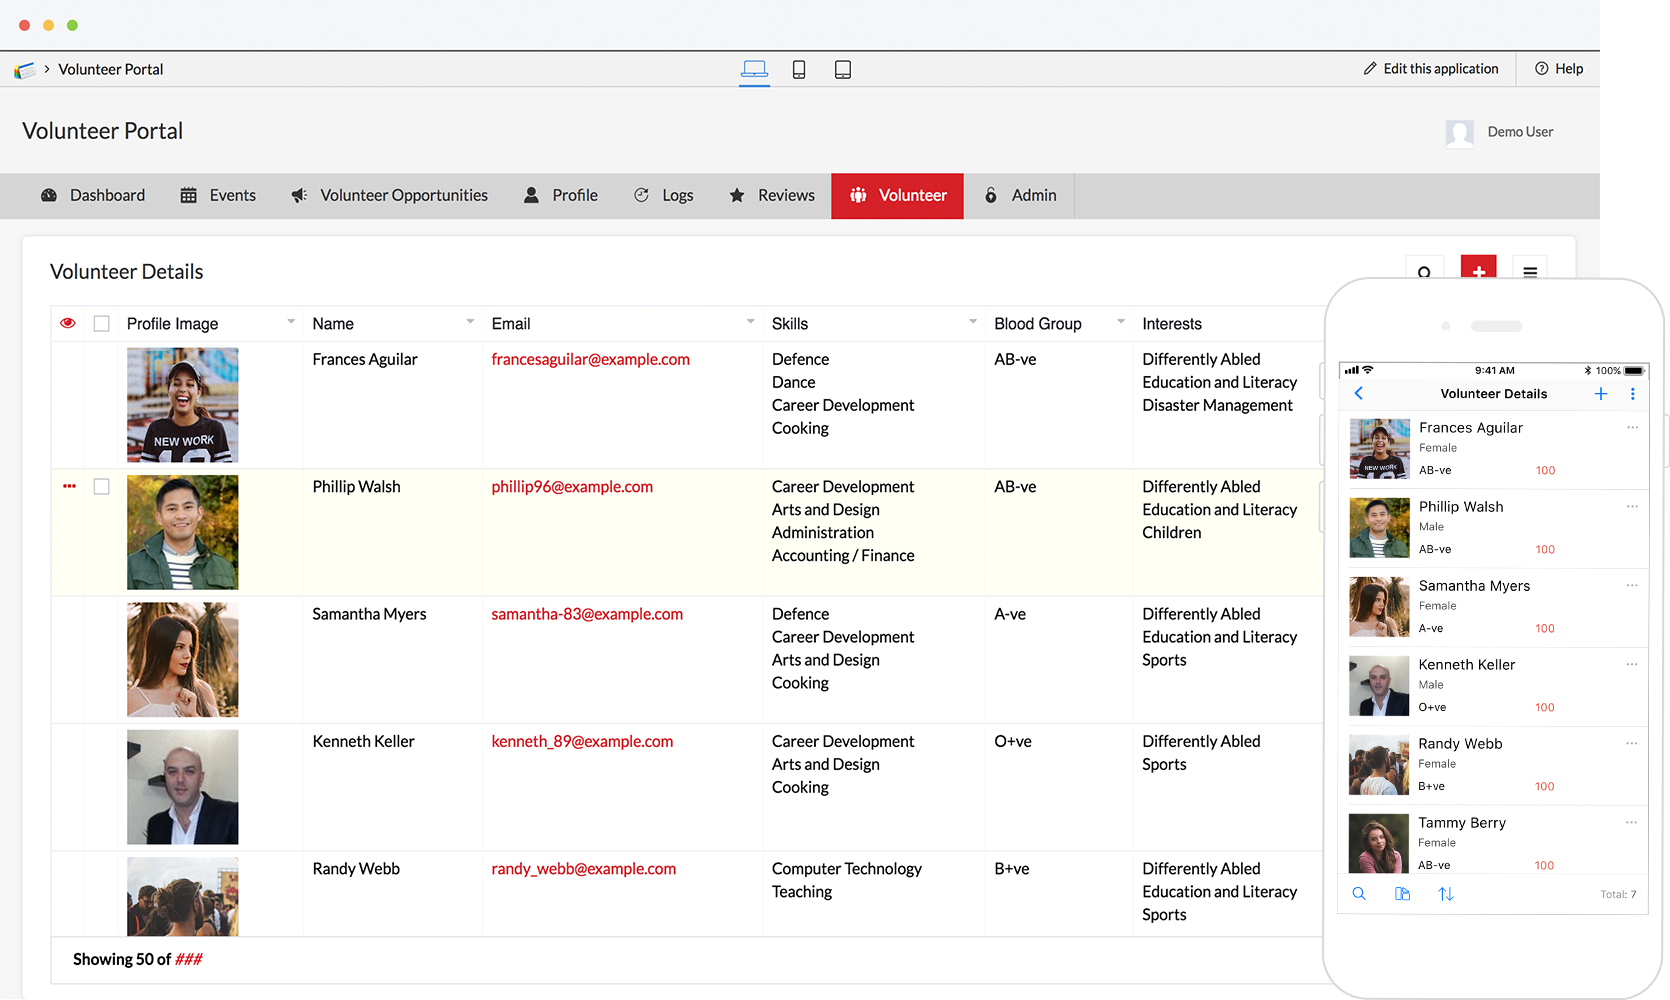Tap the filter/view icon in phone bottom bar
The width and height of the screenshot is (1670, 1000).
1402,894
